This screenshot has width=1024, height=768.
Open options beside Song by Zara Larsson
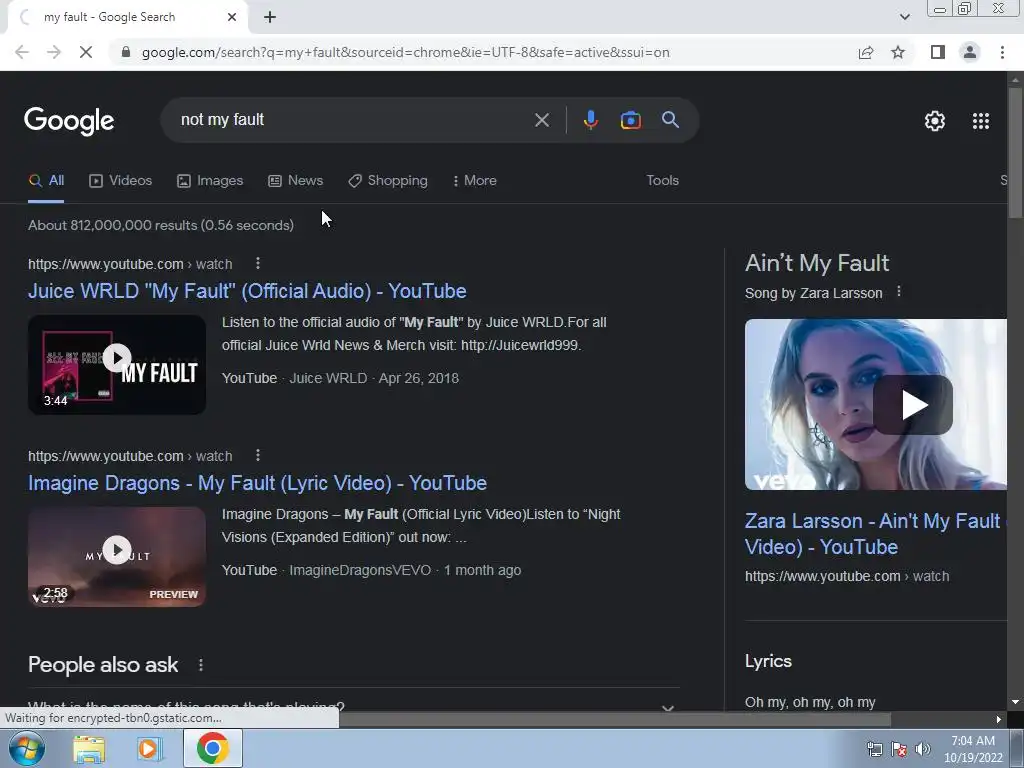point(899,292)
